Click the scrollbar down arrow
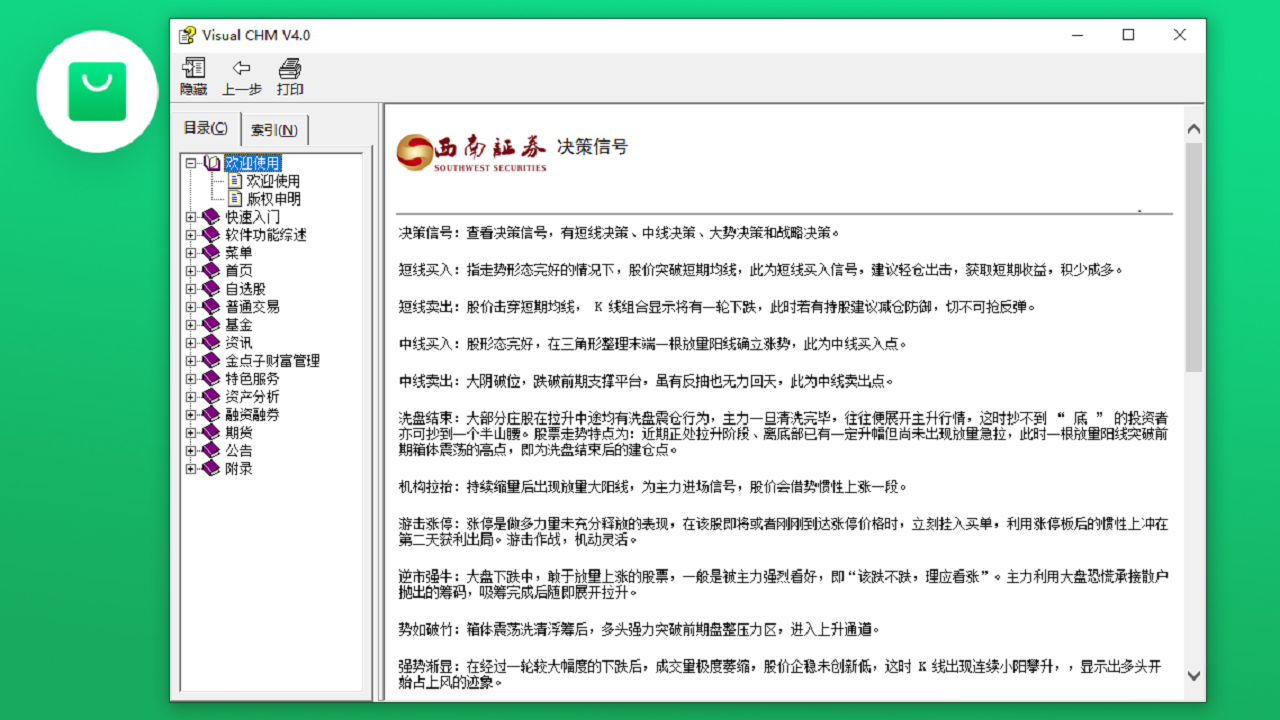 tap(1193, 675)
